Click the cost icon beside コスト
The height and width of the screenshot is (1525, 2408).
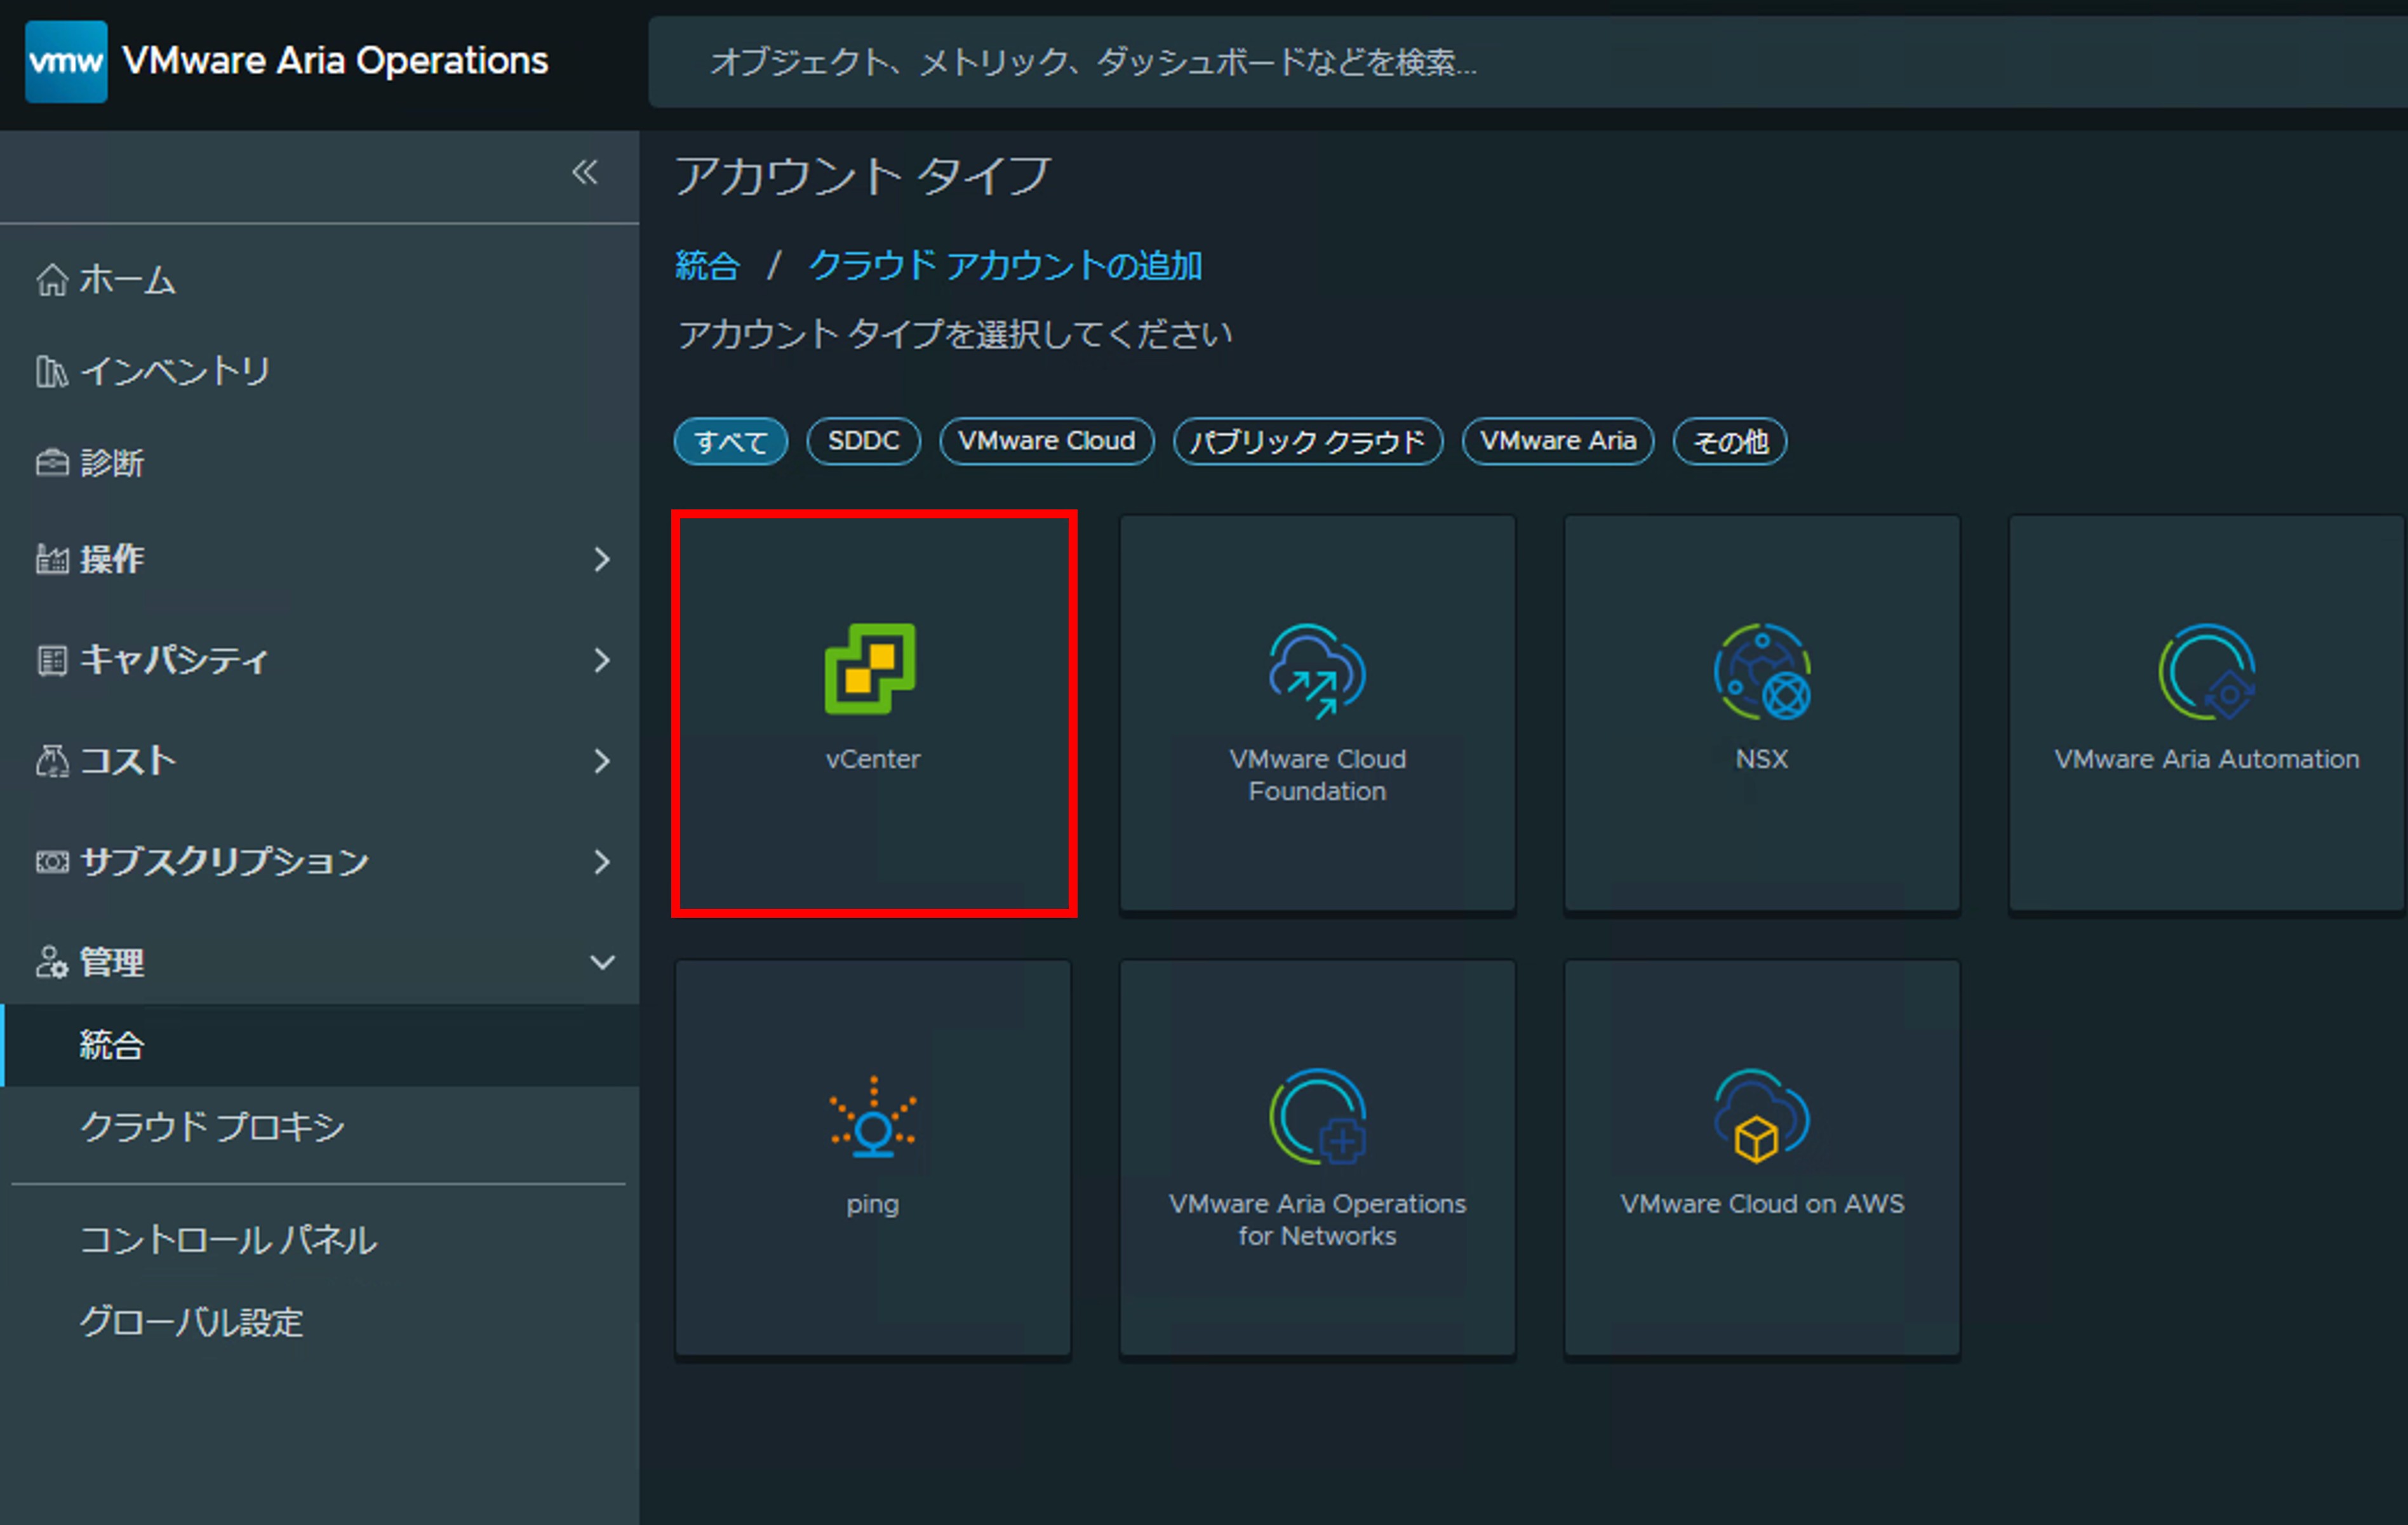click(x=52, y=761)
